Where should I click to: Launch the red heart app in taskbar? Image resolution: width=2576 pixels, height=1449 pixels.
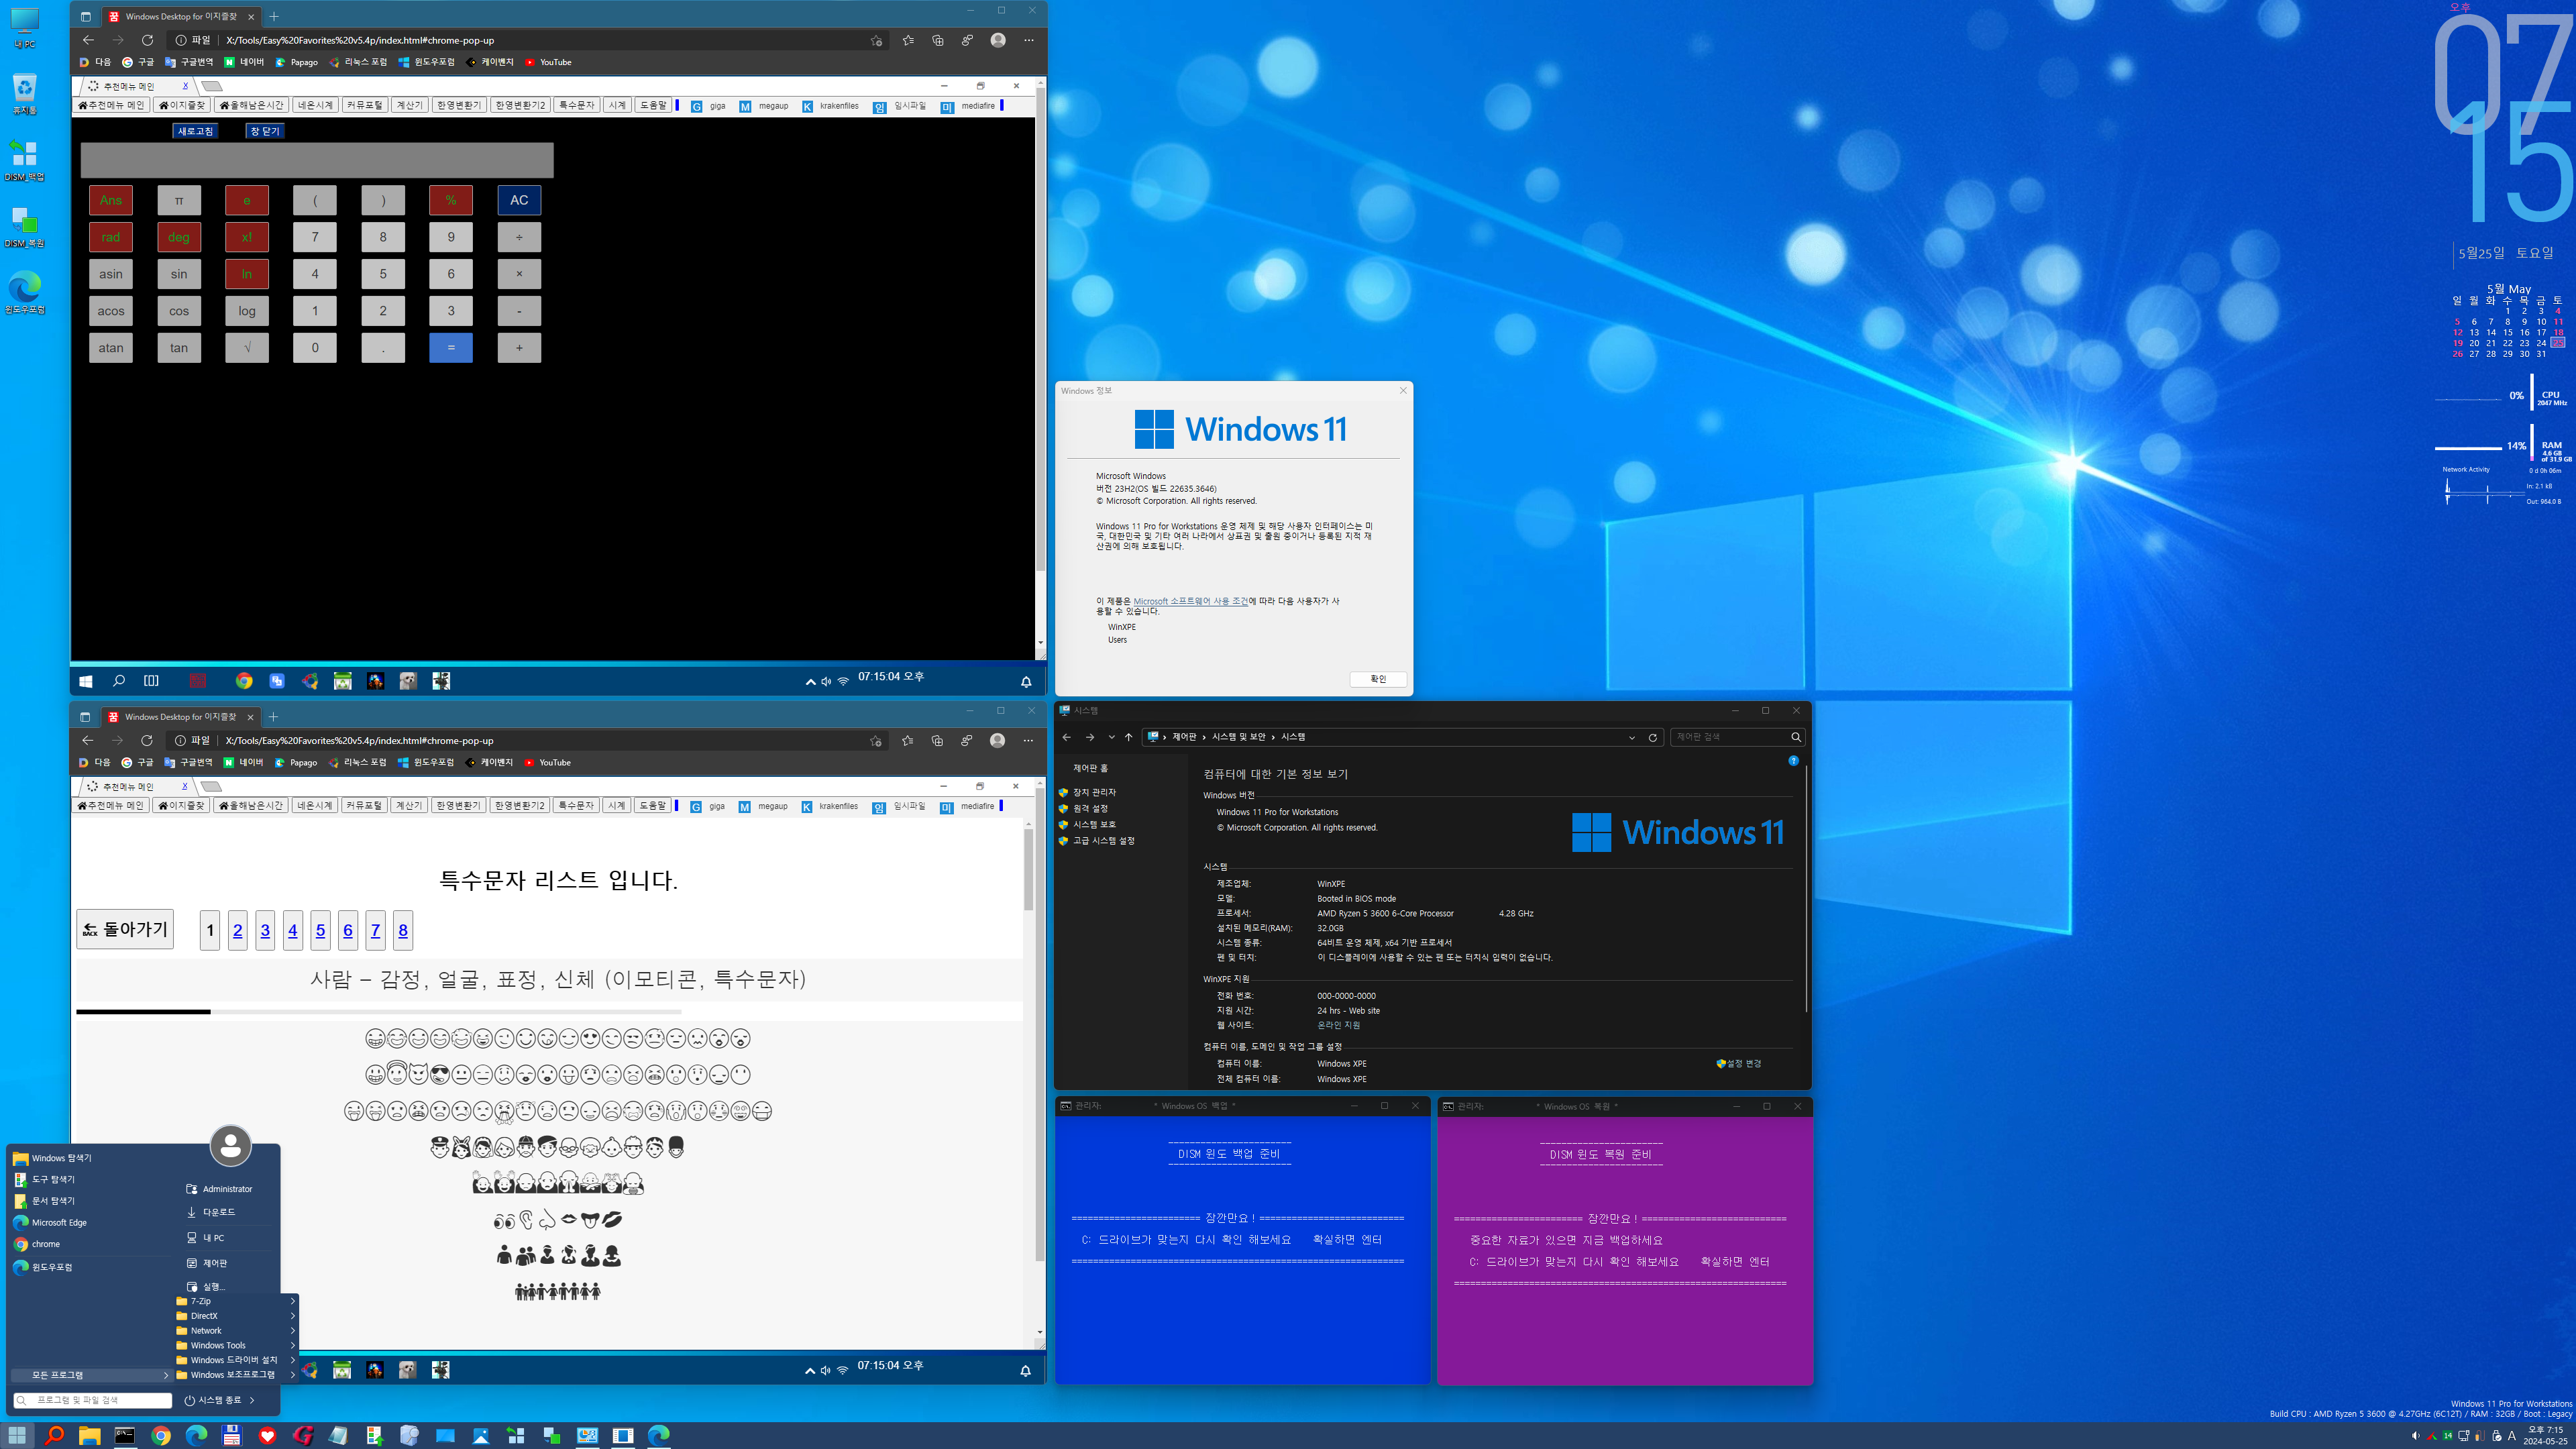pos(267,1435)
